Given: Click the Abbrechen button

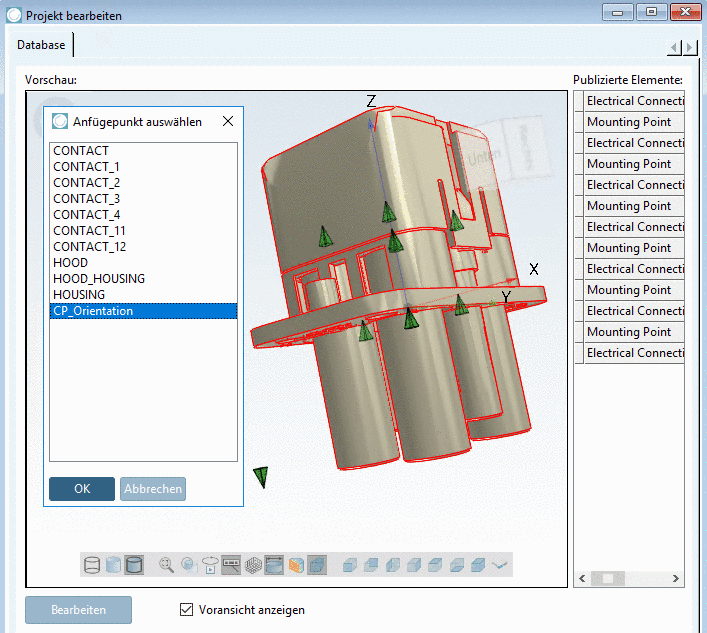Looking at the screenshot, I should 153,489.
